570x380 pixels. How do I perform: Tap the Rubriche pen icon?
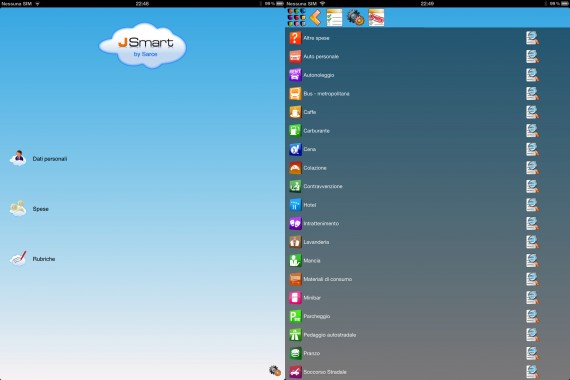tap(18, 259)
